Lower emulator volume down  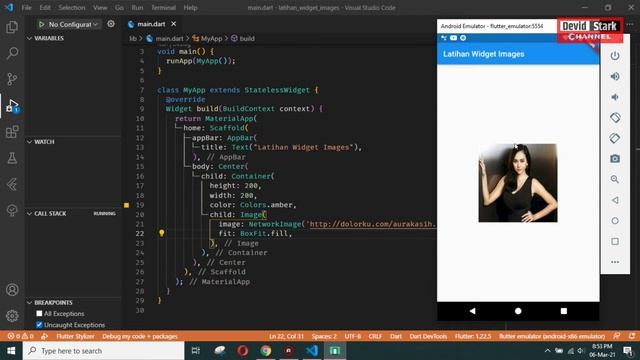(x=615, y=97)
